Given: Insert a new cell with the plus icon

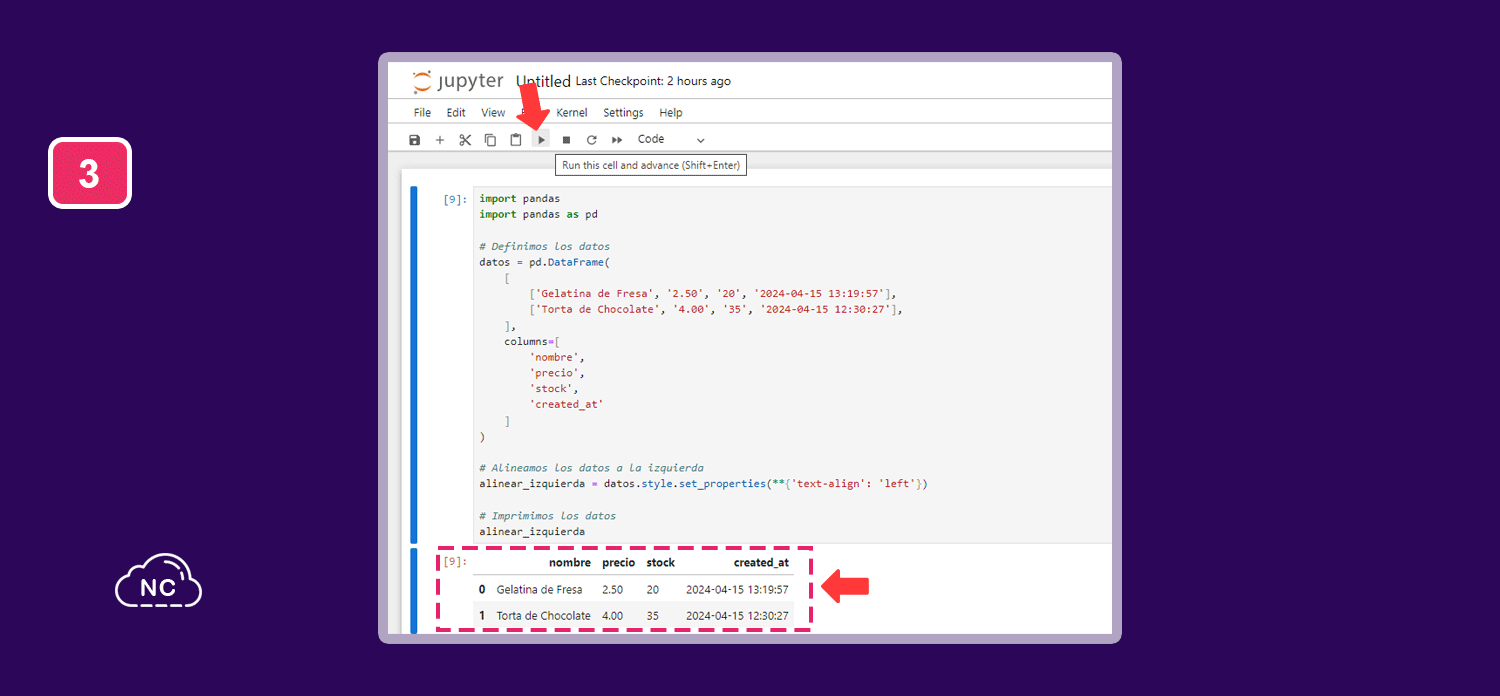Looking at the screenshot, I should click(440, 140).
